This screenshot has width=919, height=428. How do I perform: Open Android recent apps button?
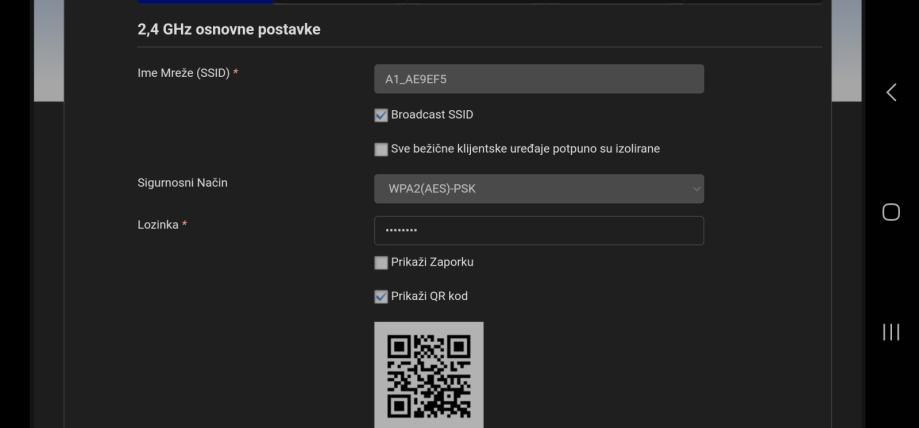[891, 332]
